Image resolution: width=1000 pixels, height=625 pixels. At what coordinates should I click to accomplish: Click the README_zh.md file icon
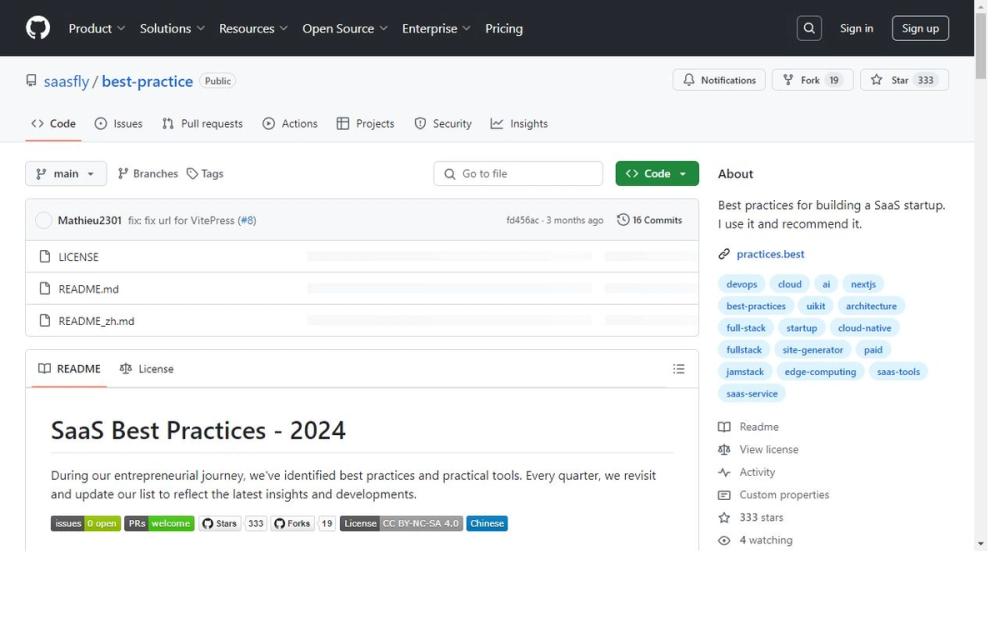[x=45, y=320]
